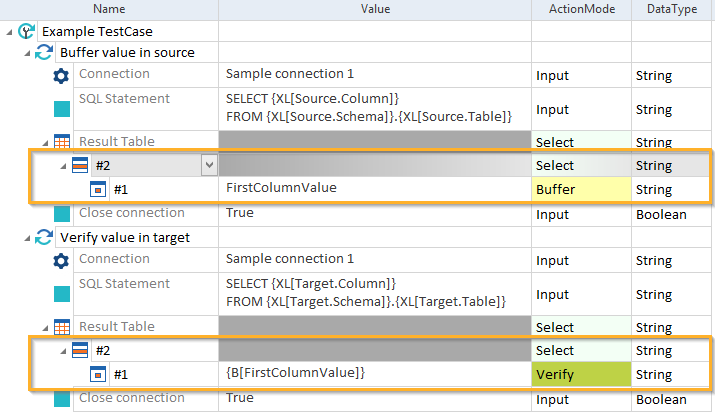Collapse the Example TestCase tree node
The height and width of the screenshot is (415, 715).
point(9,31)
